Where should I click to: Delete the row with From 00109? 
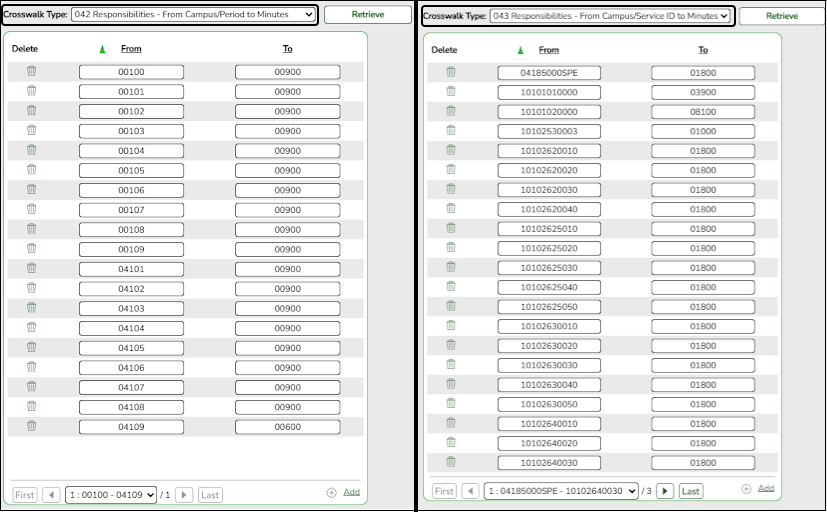32,248
